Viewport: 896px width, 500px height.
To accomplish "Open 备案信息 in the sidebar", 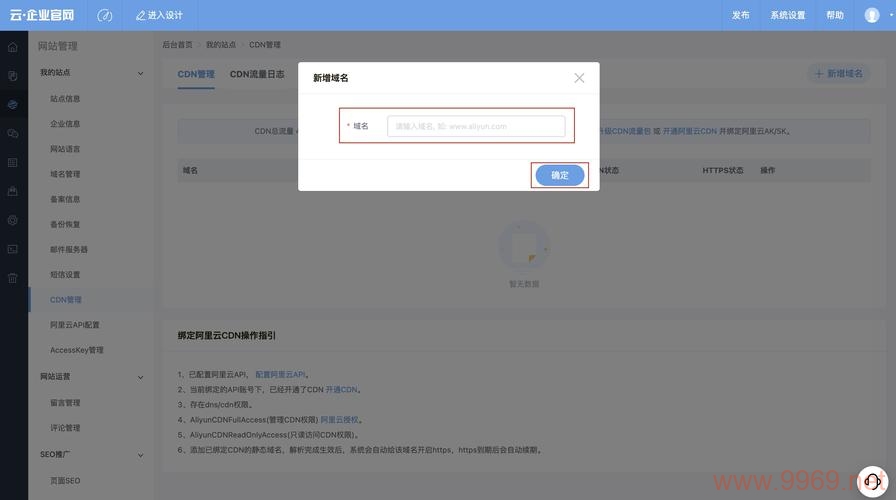I will tap(65, 199).
